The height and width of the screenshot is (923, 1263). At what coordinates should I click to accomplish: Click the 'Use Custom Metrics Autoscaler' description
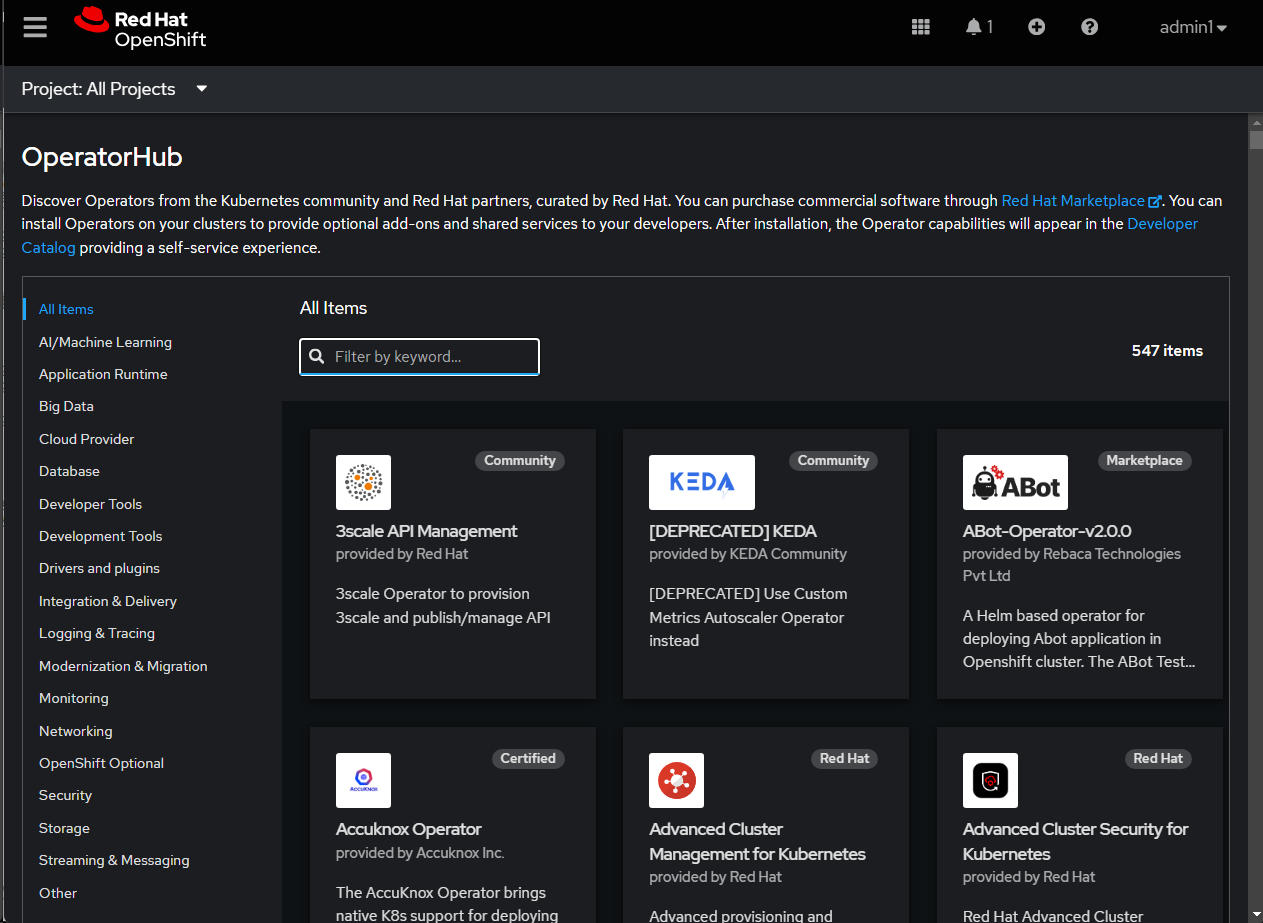[748, 617]
